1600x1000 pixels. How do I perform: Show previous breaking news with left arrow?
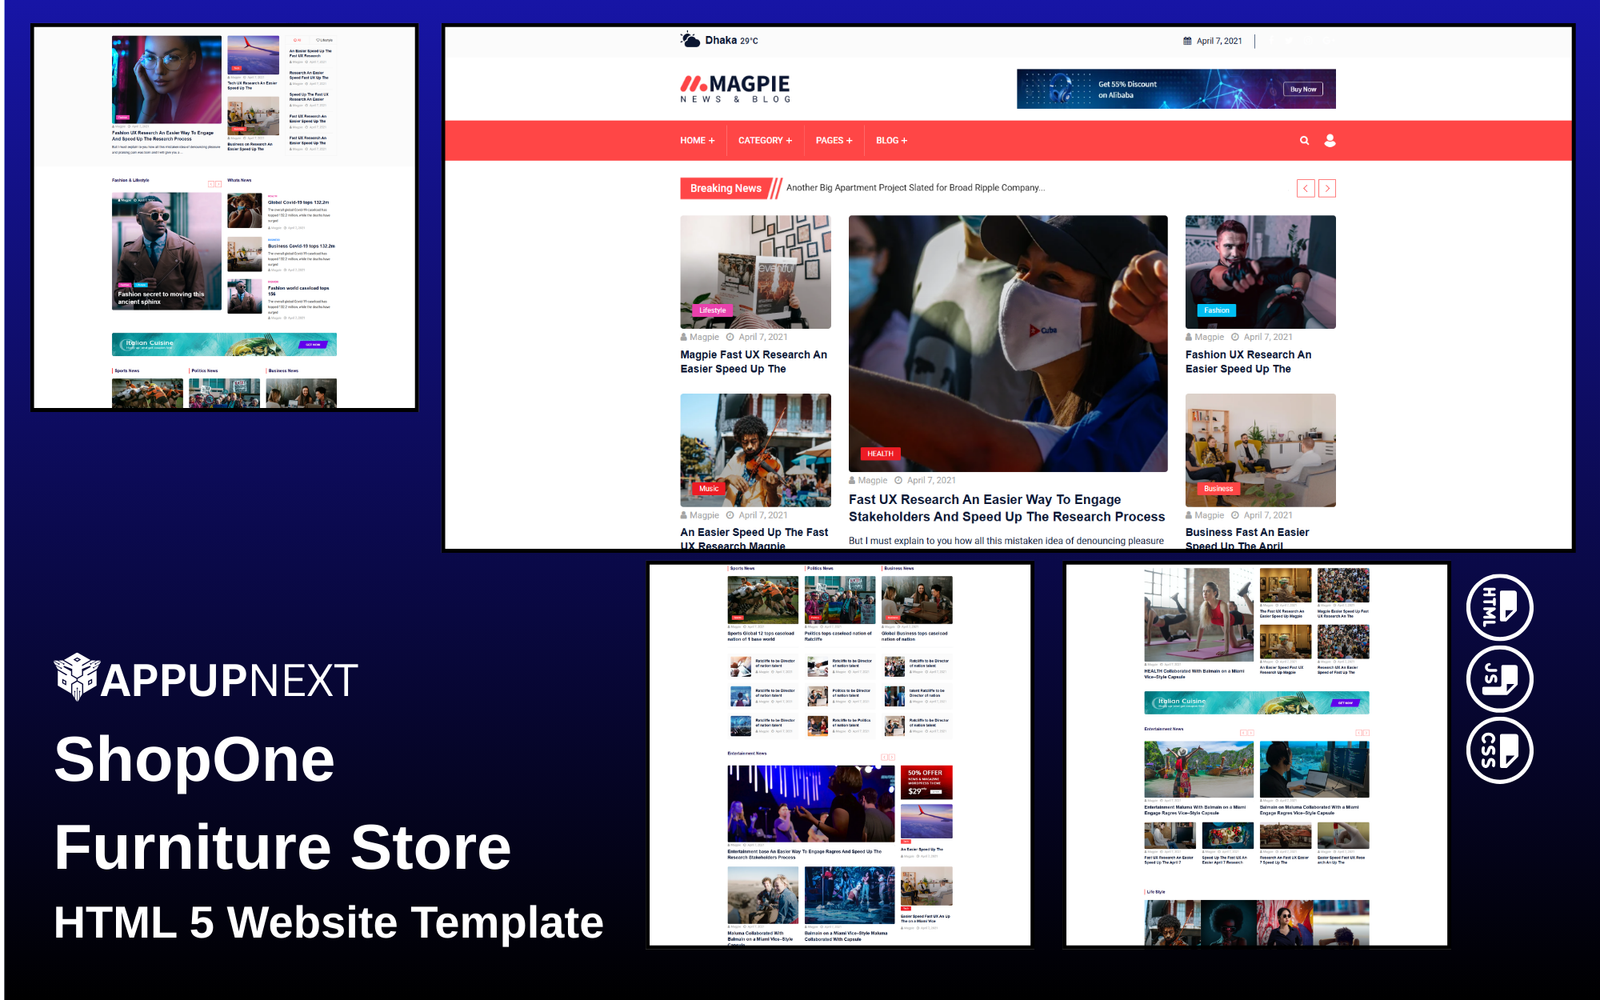coord(1305,188)
